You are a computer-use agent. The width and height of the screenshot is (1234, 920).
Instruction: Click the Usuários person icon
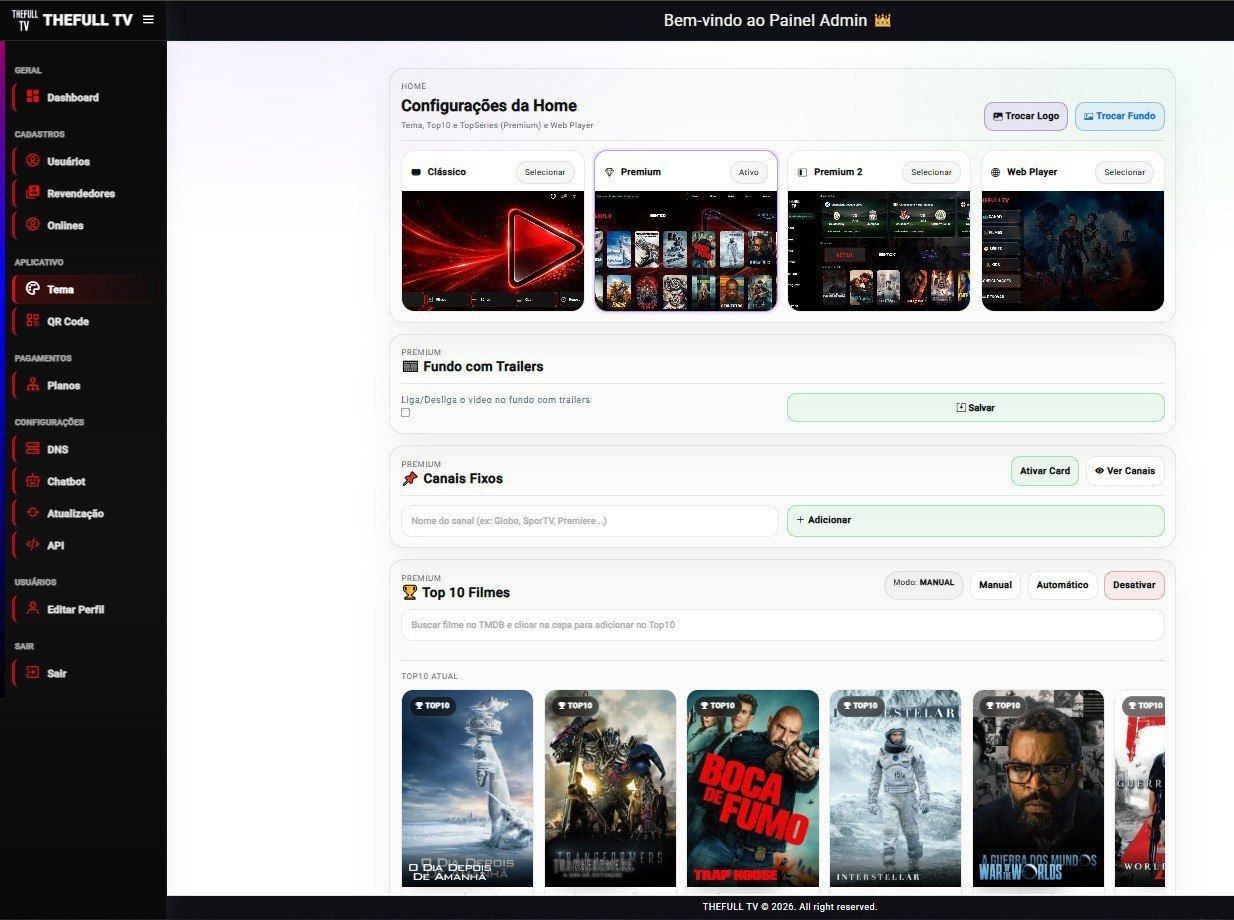coord(33,161)
